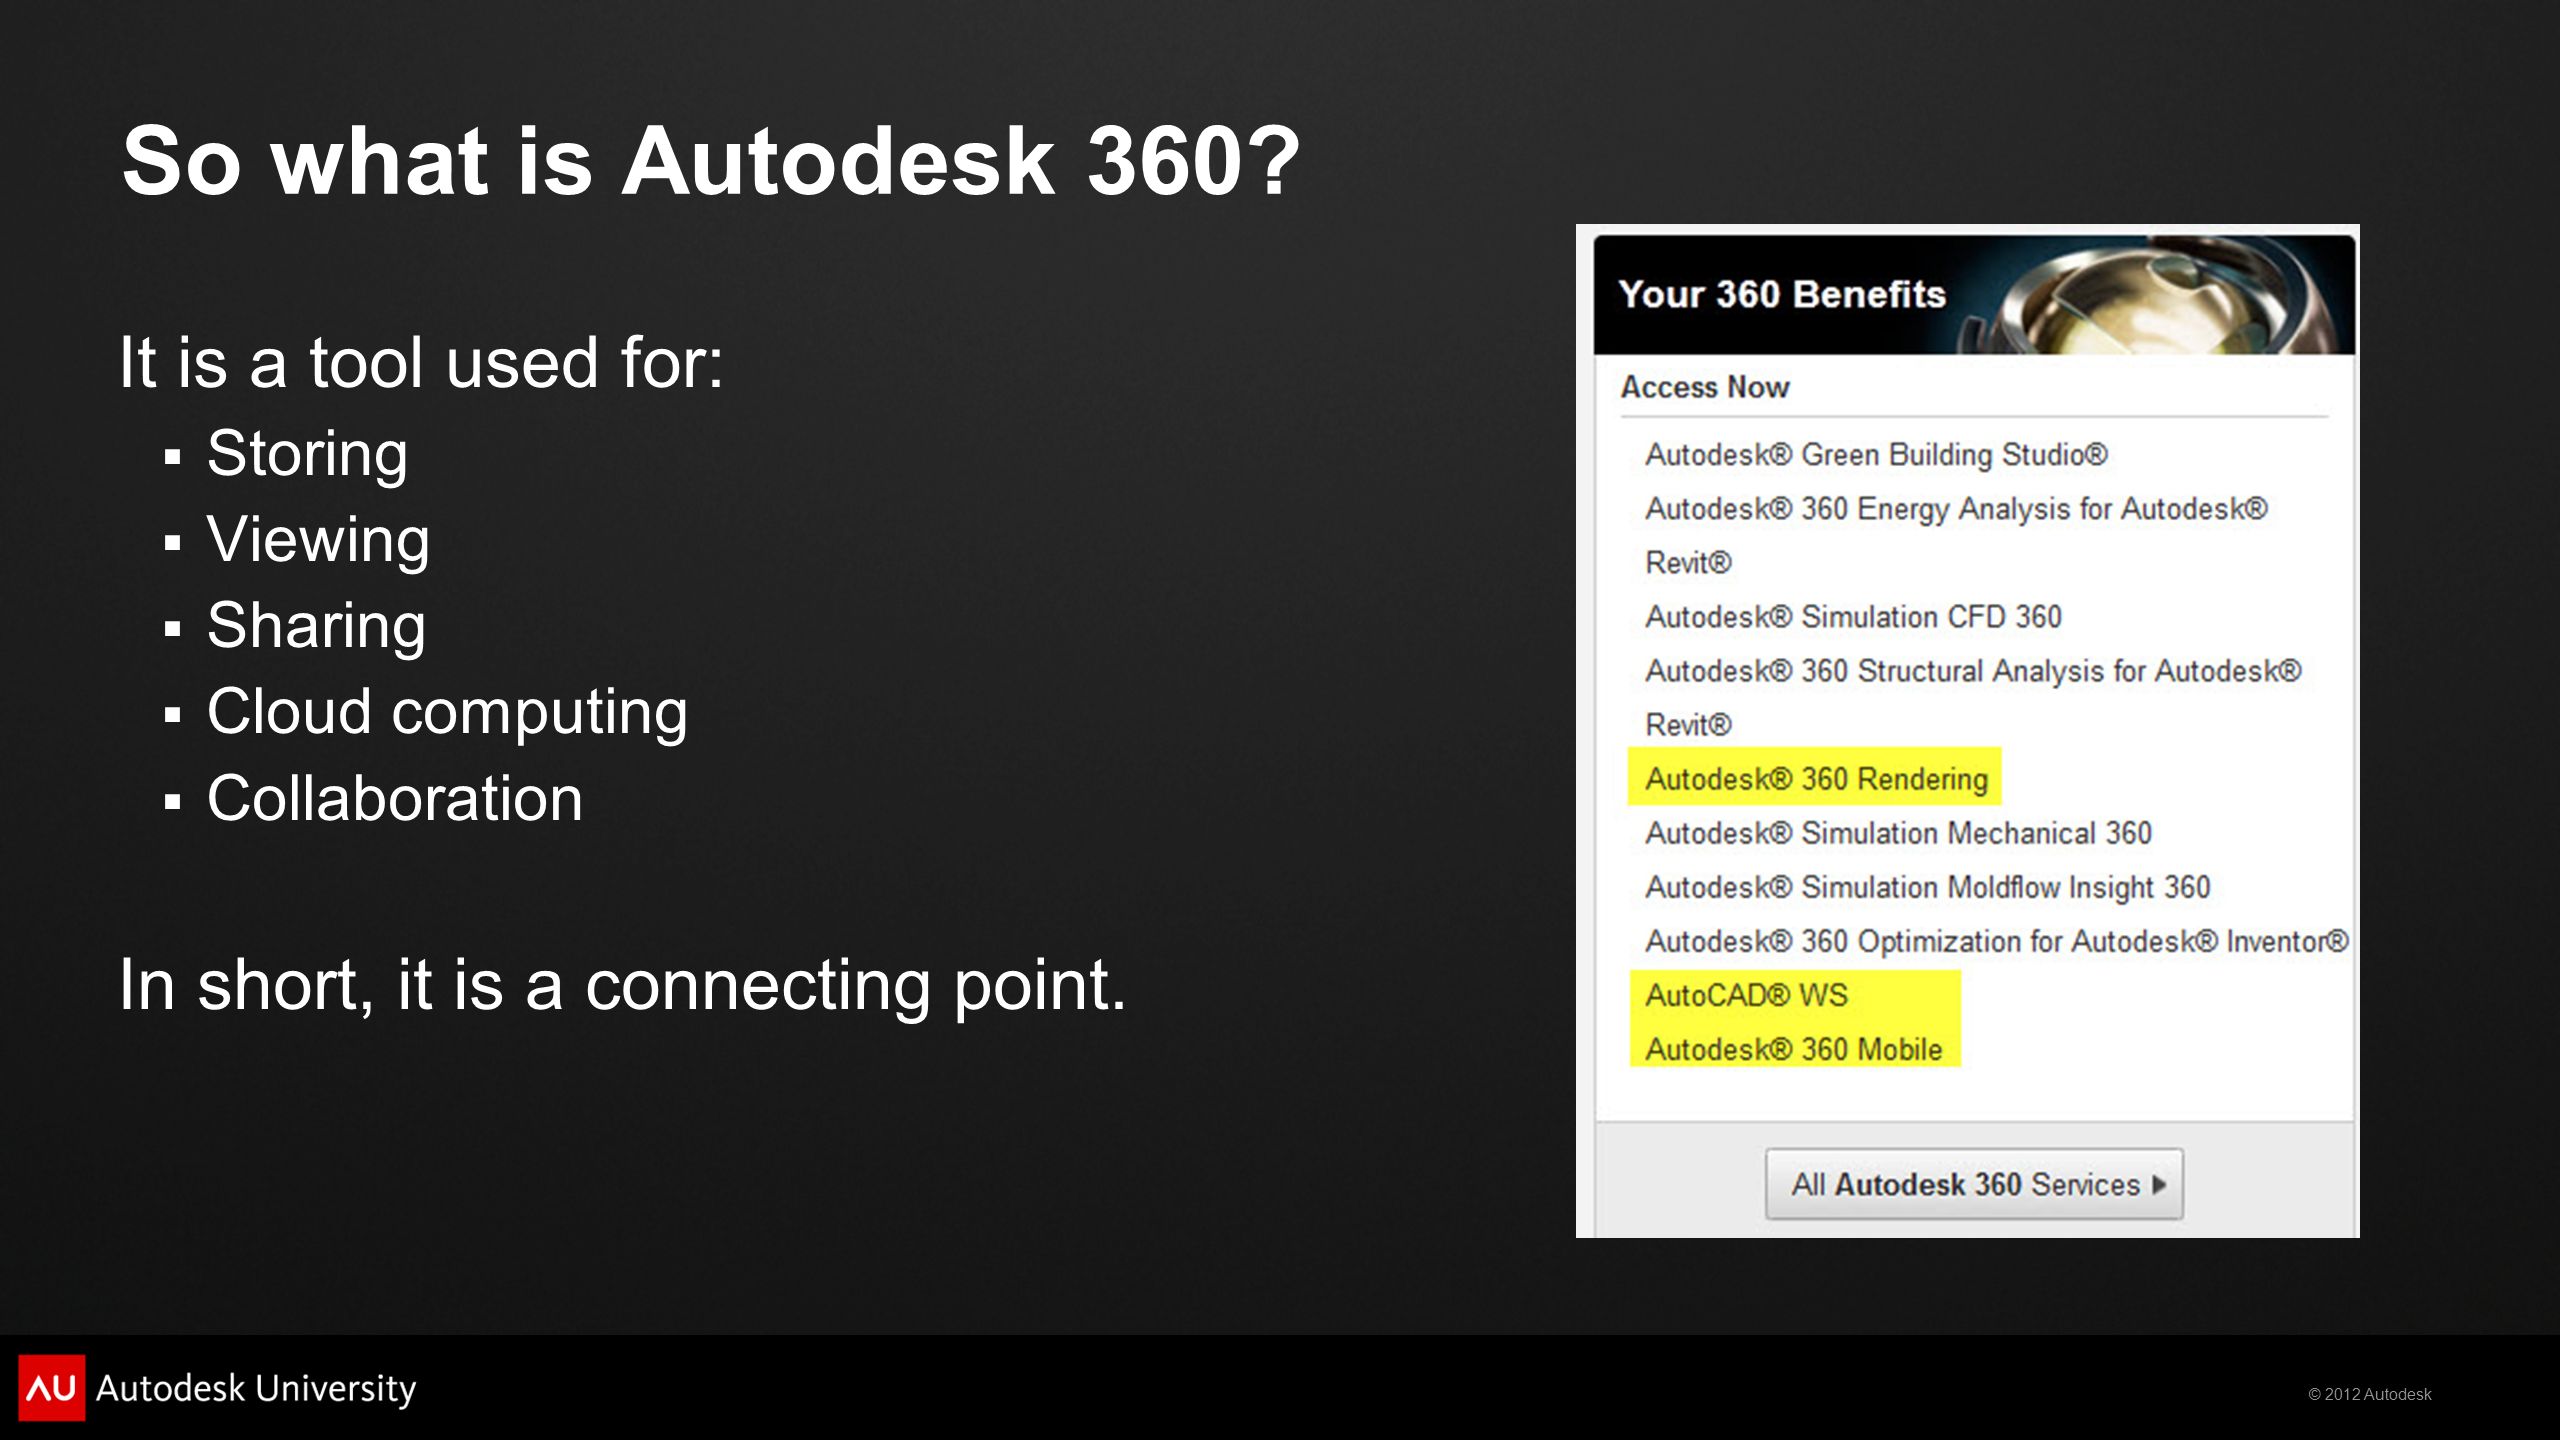
Task: Click the Autodesk University text
Action: pyautogui.click(x=256, y=1389)
